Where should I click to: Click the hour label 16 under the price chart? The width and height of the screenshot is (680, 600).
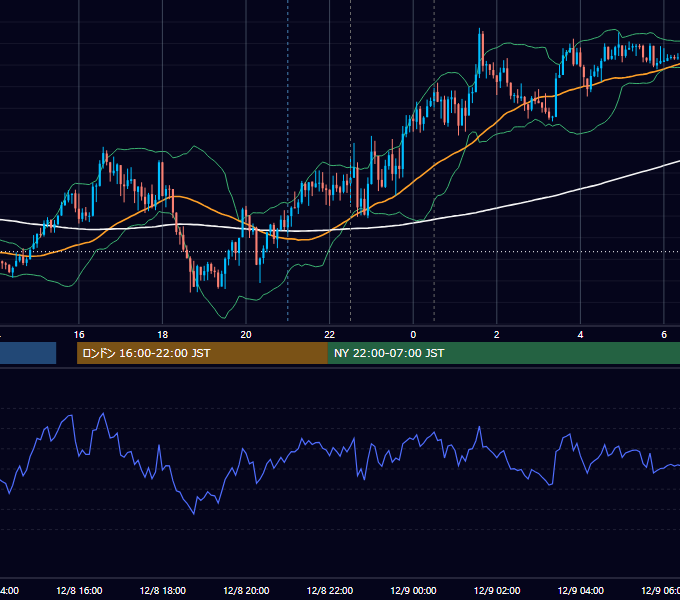(x=79, y=335)
